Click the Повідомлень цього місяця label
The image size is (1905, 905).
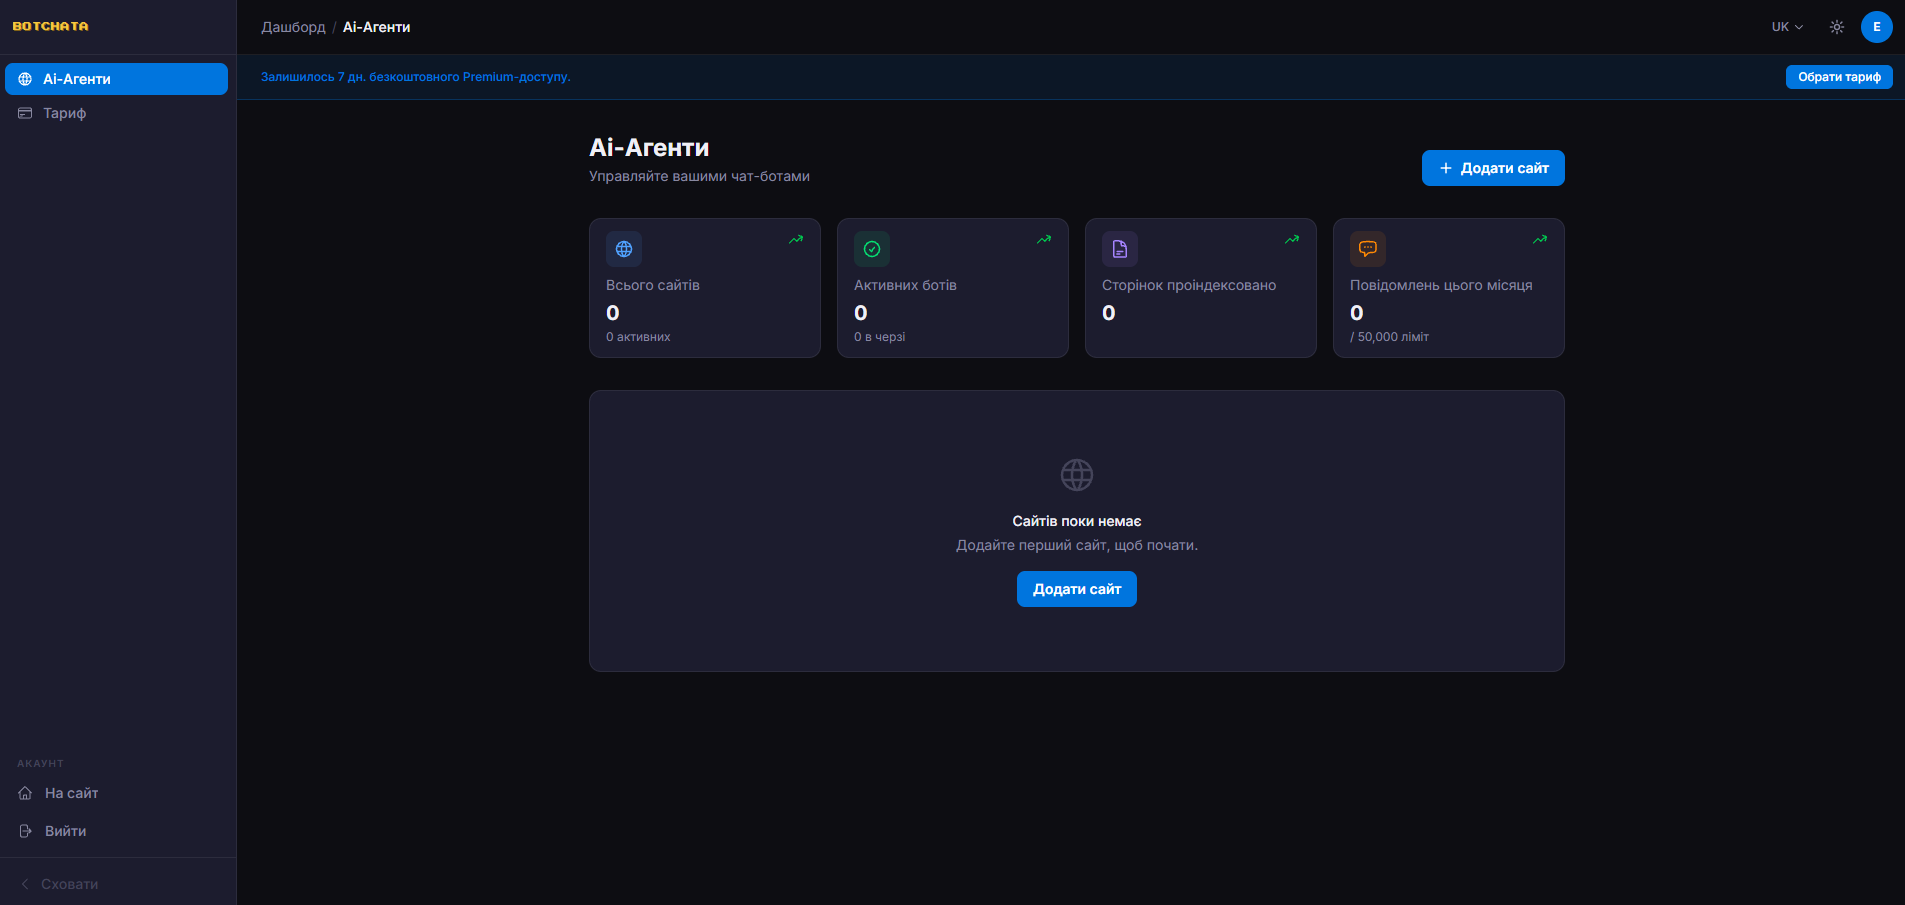point(1441,285)
